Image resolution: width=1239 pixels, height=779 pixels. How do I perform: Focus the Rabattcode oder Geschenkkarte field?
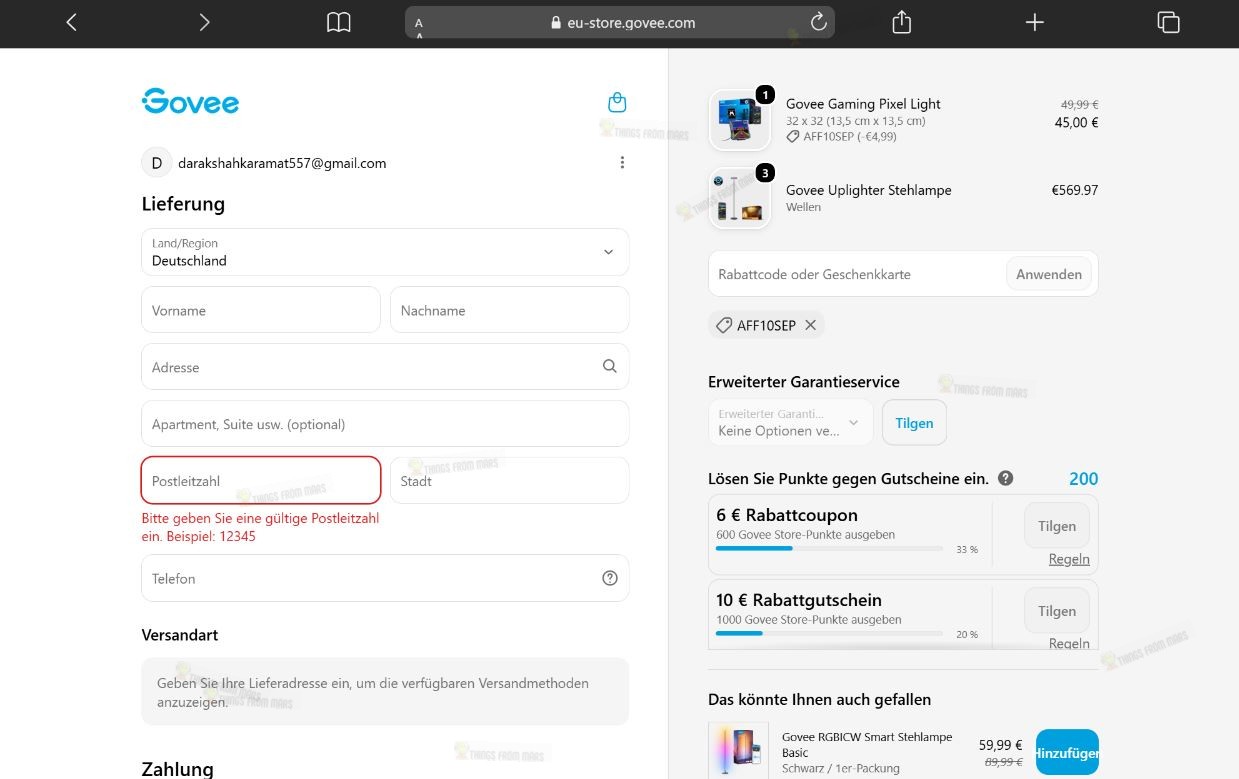point(856,274)
